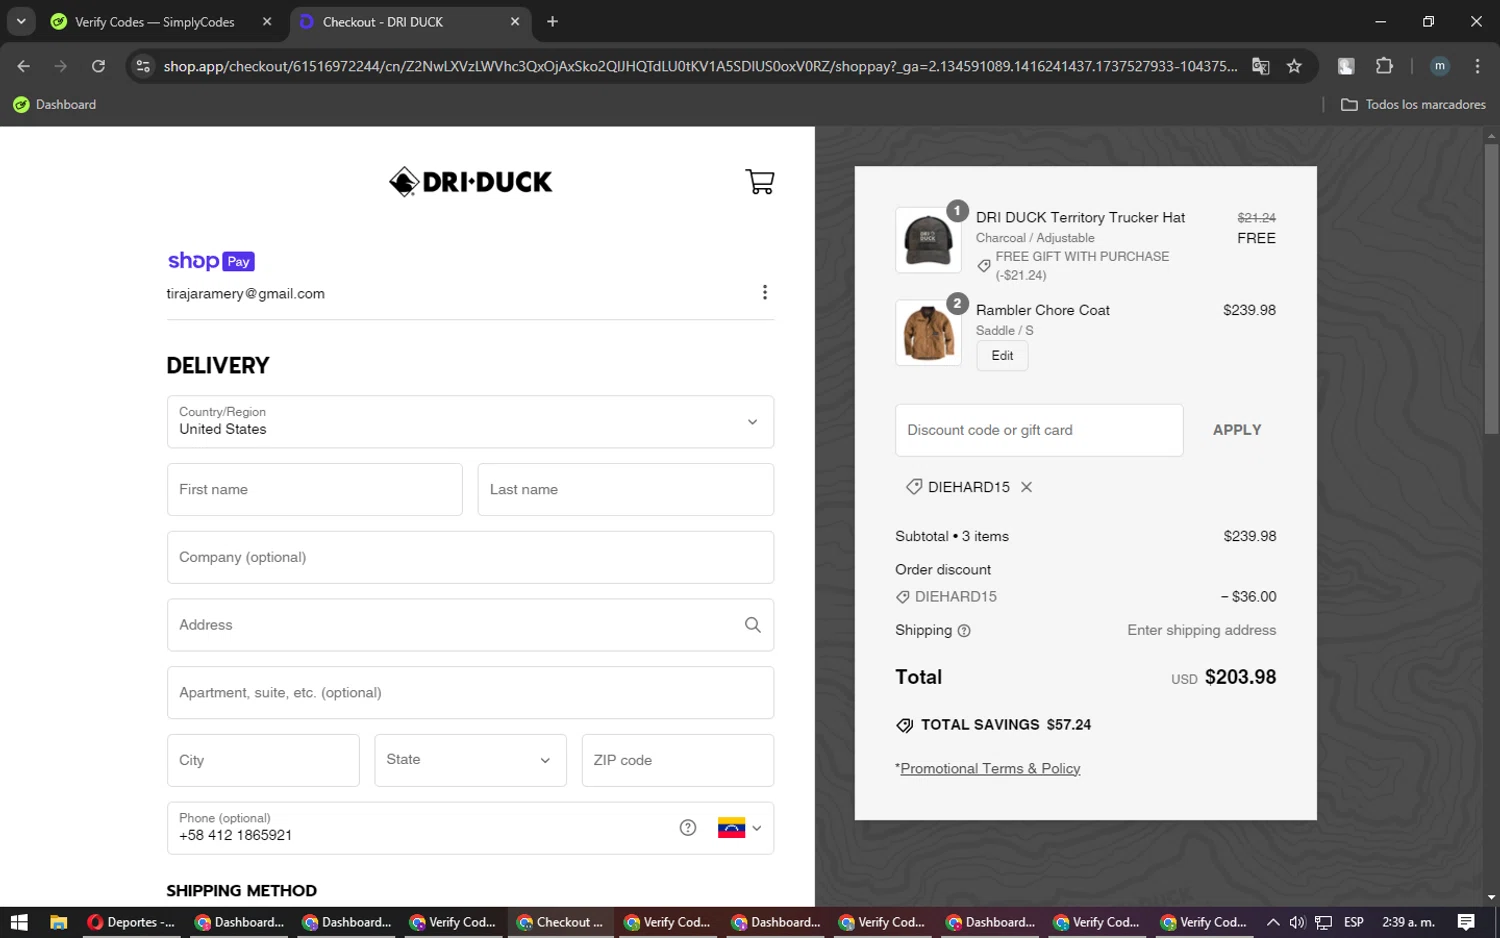Focus the Apartment, suite field

470,693
